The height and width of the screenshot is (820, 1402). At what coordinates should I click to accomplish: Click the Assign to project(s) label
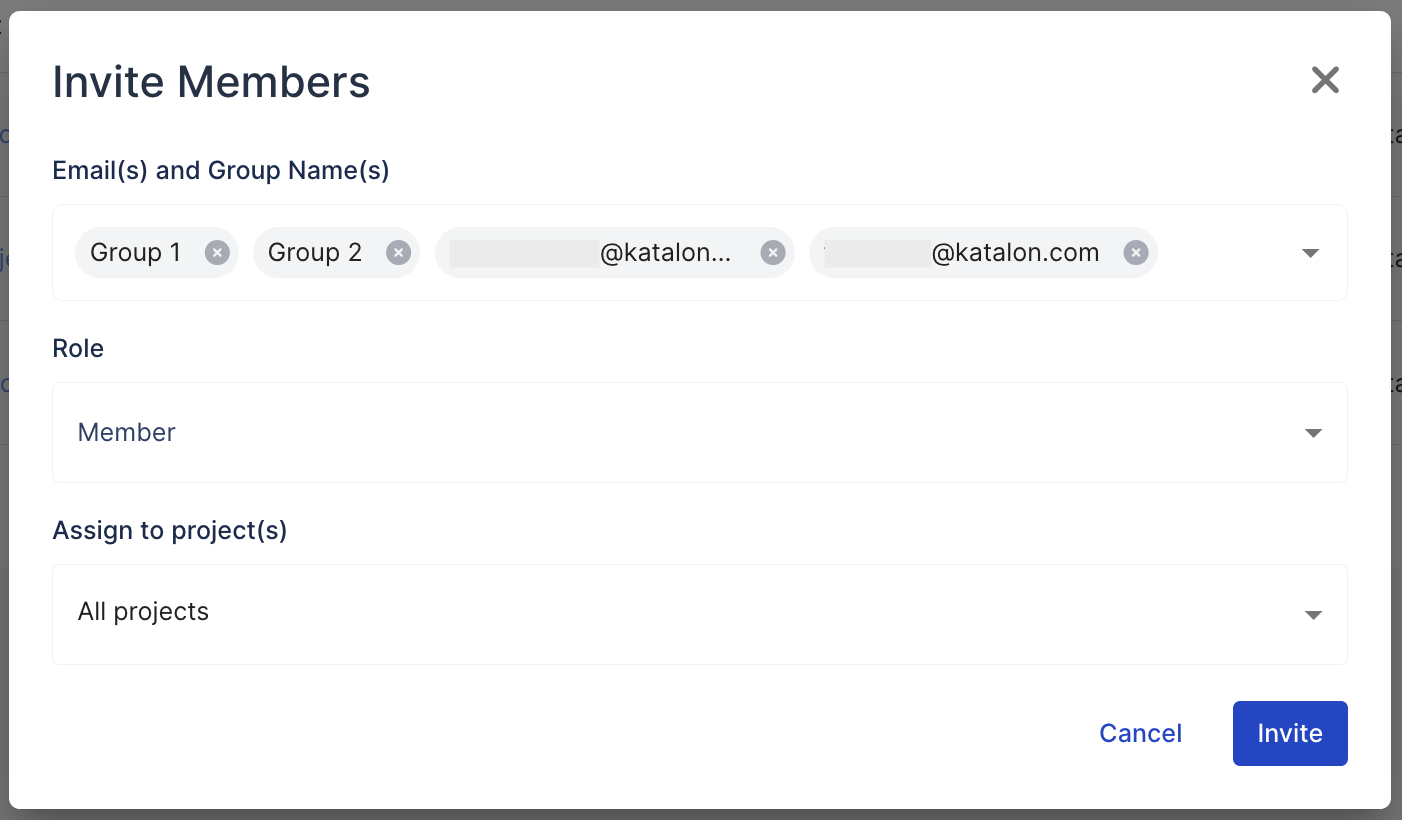[170, 530]
